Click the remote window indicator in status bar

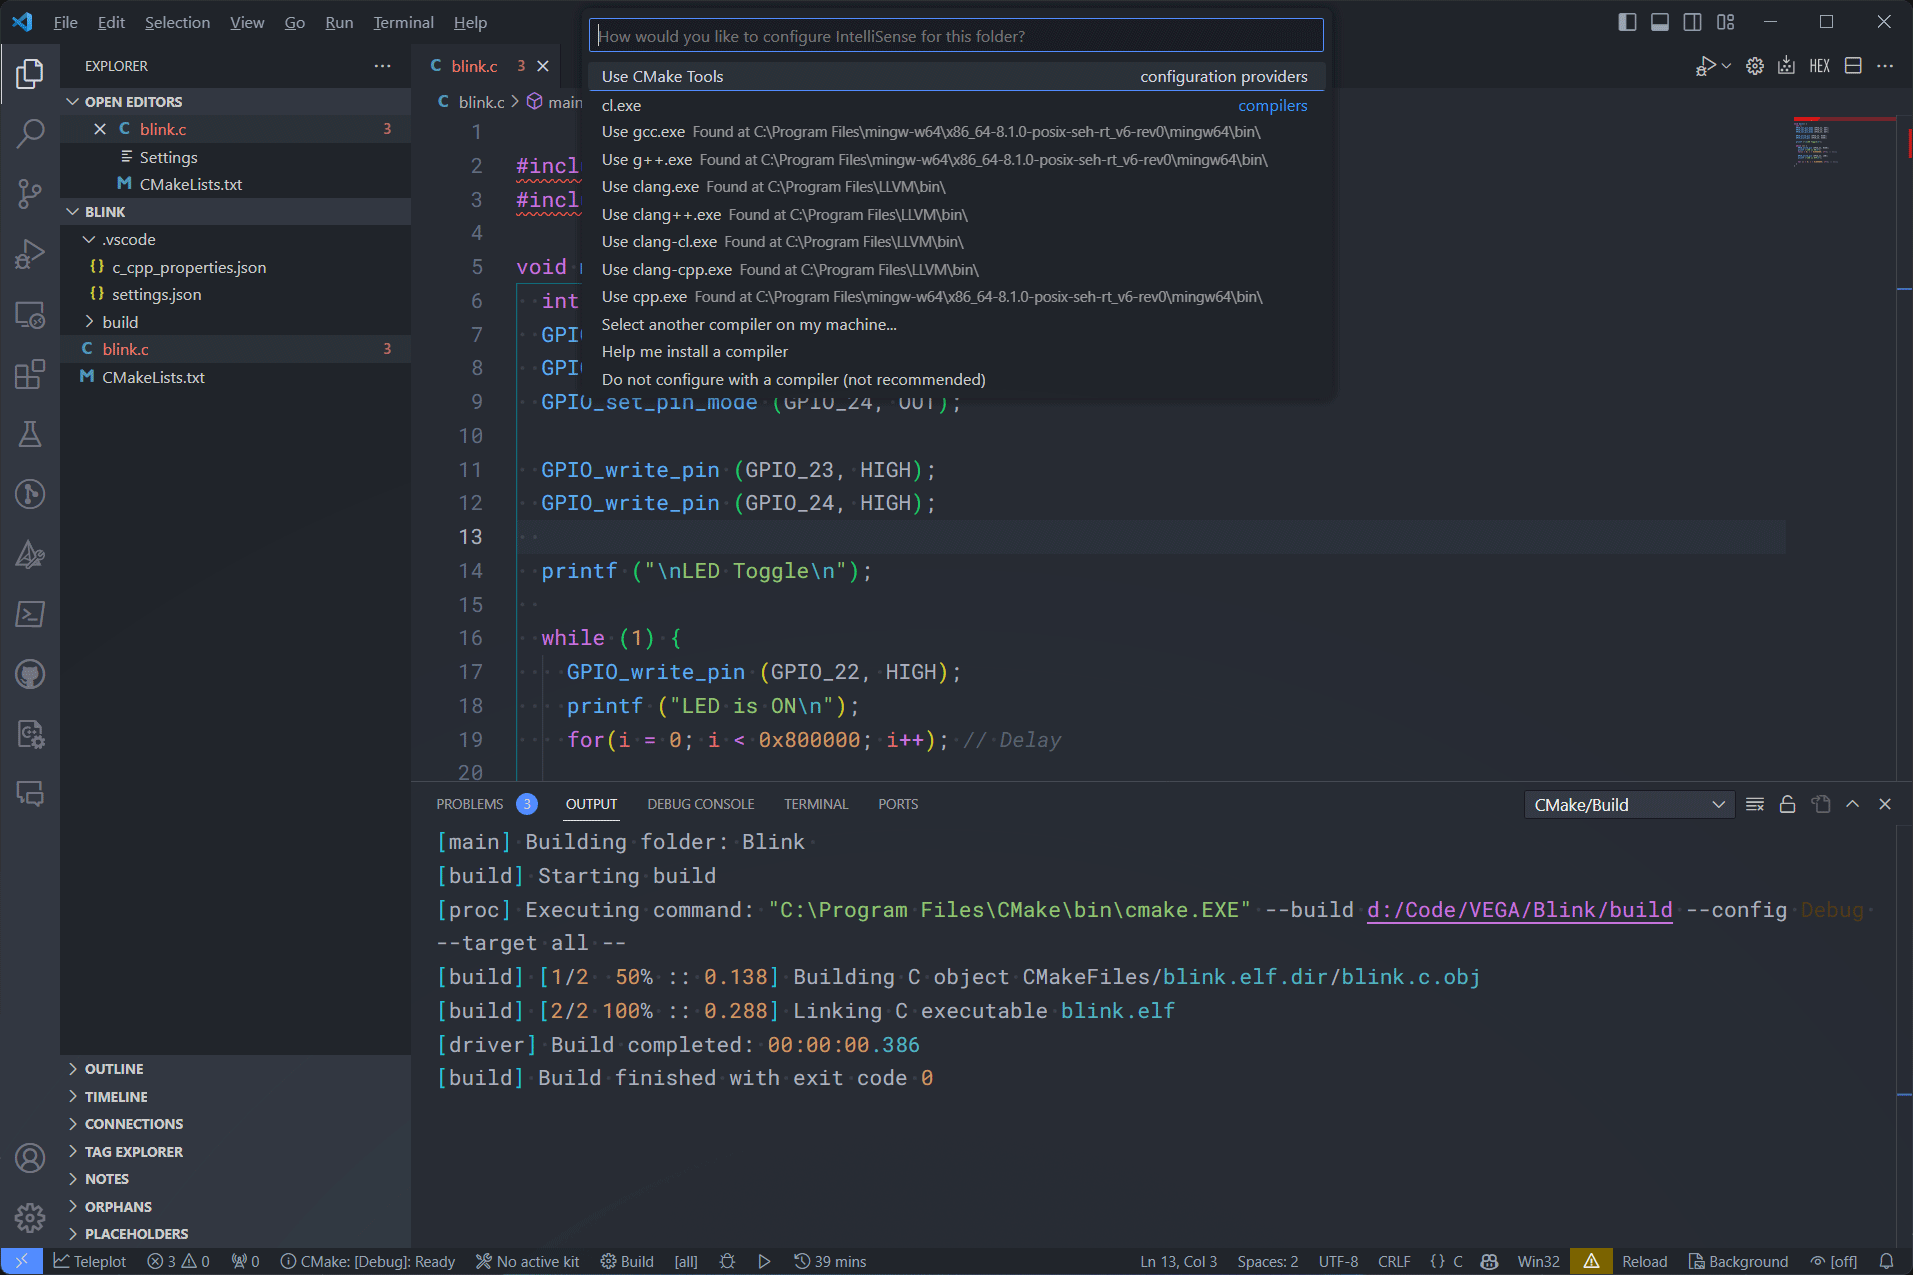coord(21,1261)
